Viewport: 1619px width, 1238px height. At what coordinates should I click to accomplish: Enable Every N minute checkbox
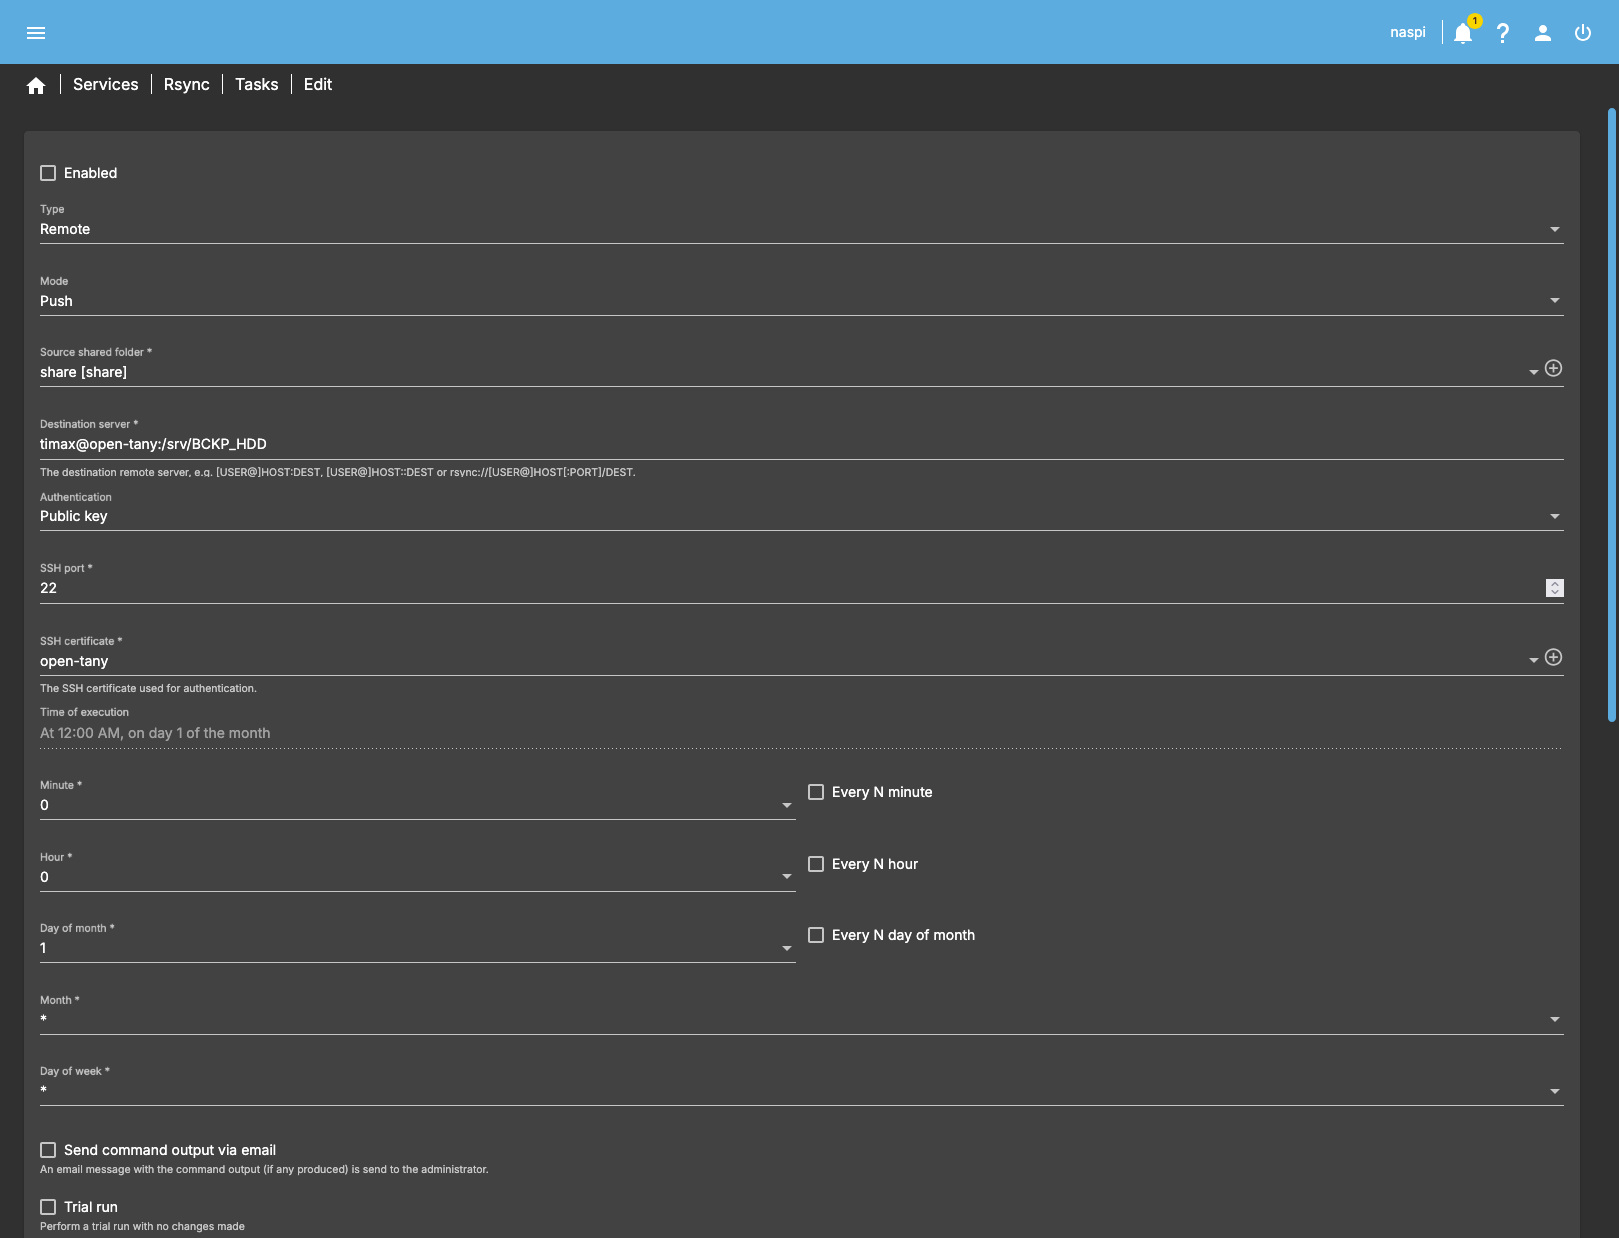point(816,792)
